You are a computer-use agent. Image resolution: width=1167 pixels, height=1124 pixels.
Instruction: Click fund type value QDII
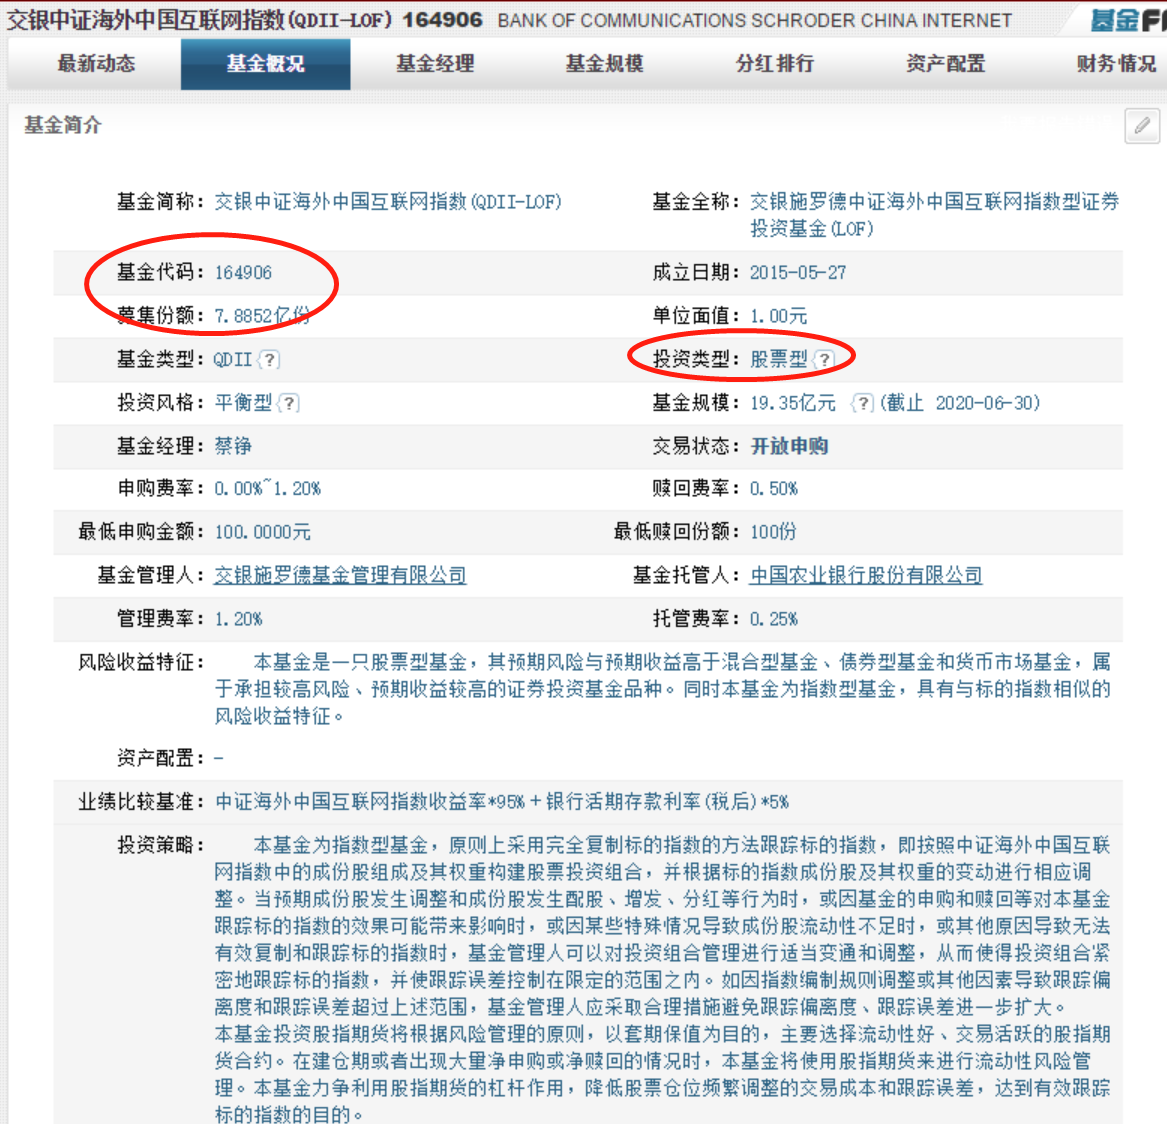233,360
